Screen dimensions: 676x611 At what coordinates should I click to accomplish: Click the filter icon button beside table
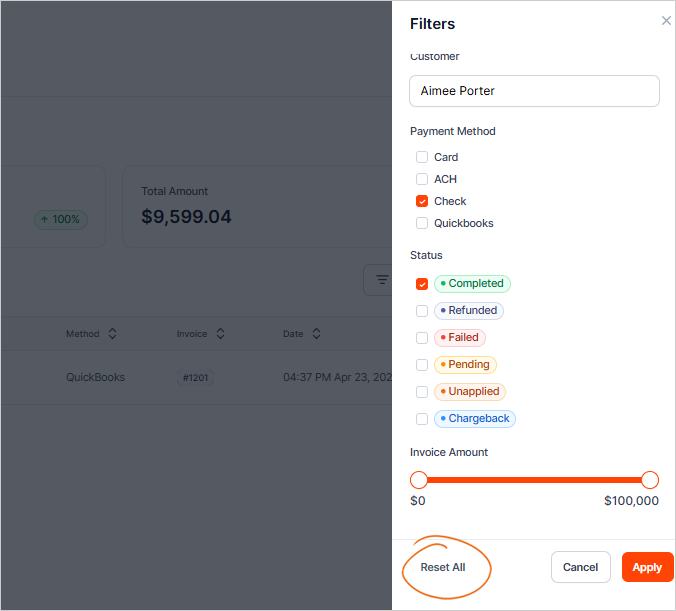tap(380, 281)
